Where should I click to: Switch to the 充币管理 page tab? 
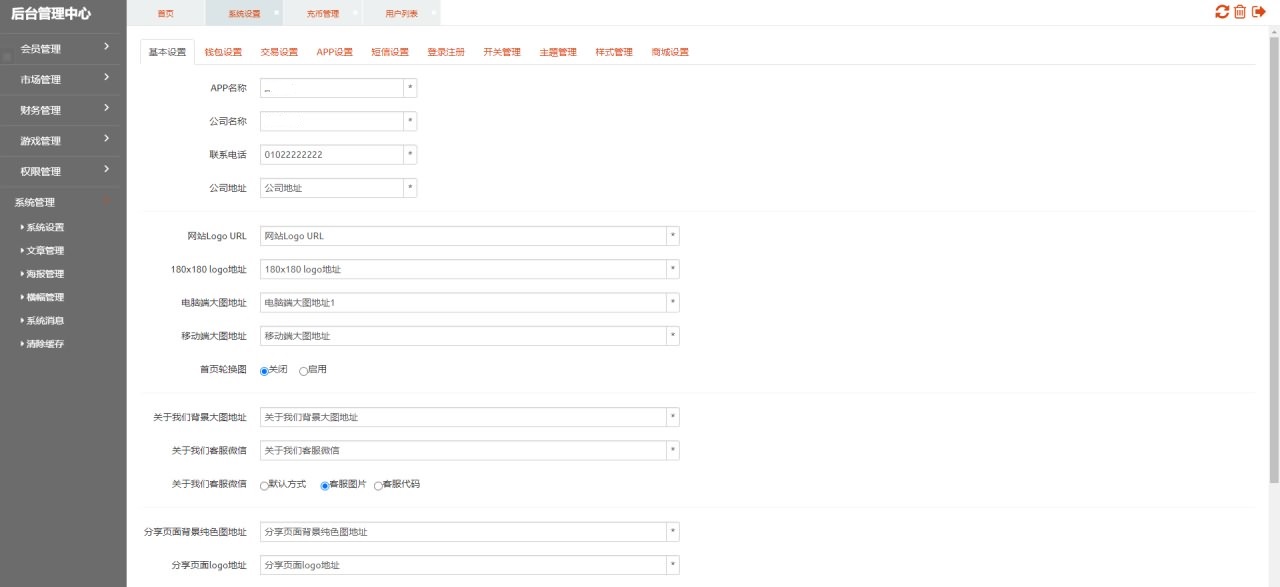(322, 14)
